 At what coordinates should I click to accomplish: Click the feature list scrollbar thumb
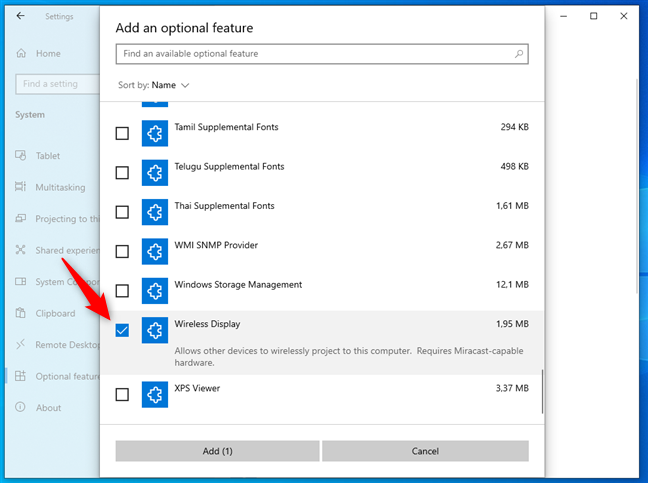(x=542, y=392)
